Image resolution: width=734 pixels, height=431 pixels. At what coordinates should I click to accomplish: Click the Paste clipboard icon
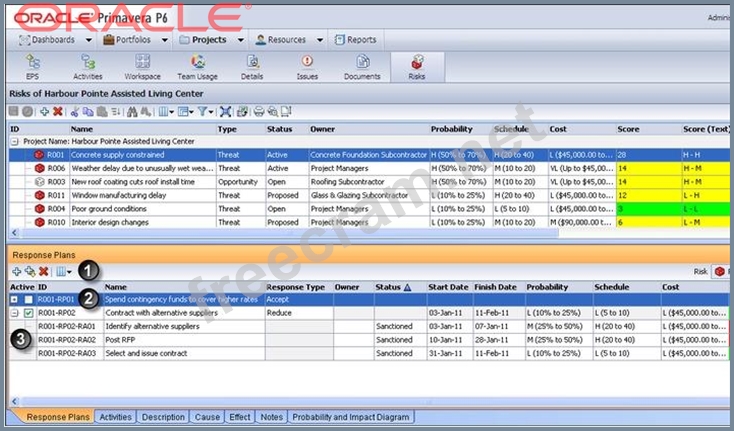pyautogui.click(x=102, y=111)
